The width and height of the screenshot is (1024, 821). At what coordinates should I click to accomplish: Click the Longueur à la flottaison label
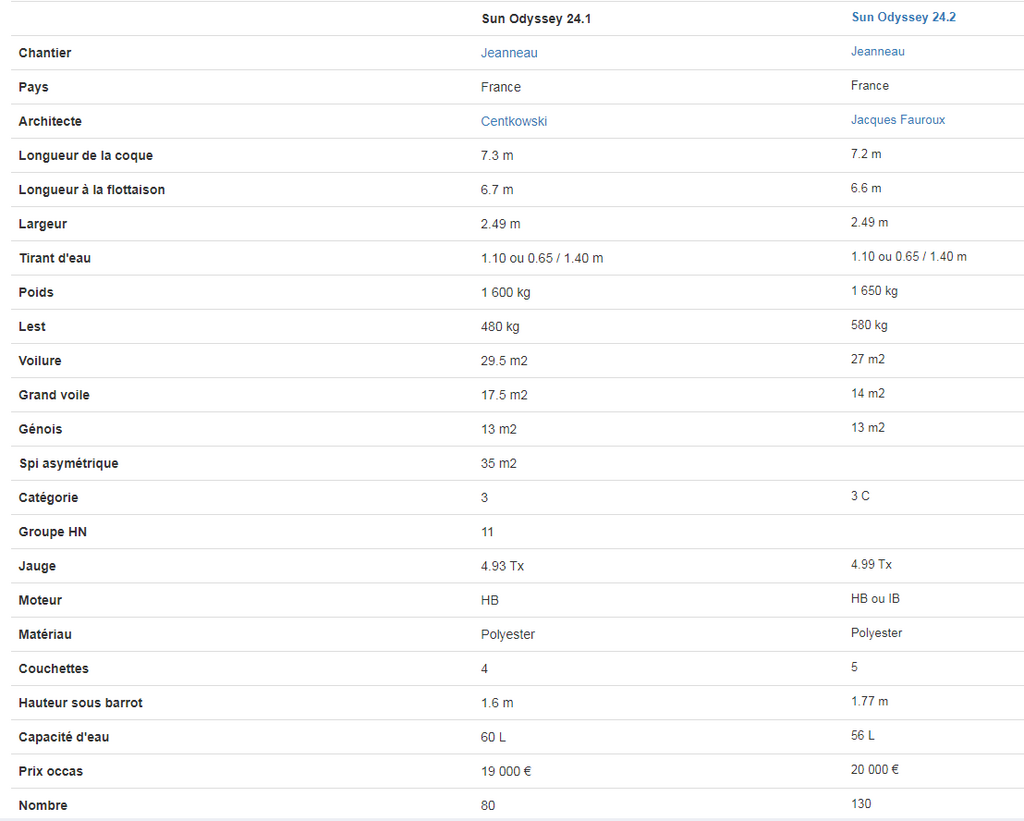pyautogui.click(x=92, y=190)
